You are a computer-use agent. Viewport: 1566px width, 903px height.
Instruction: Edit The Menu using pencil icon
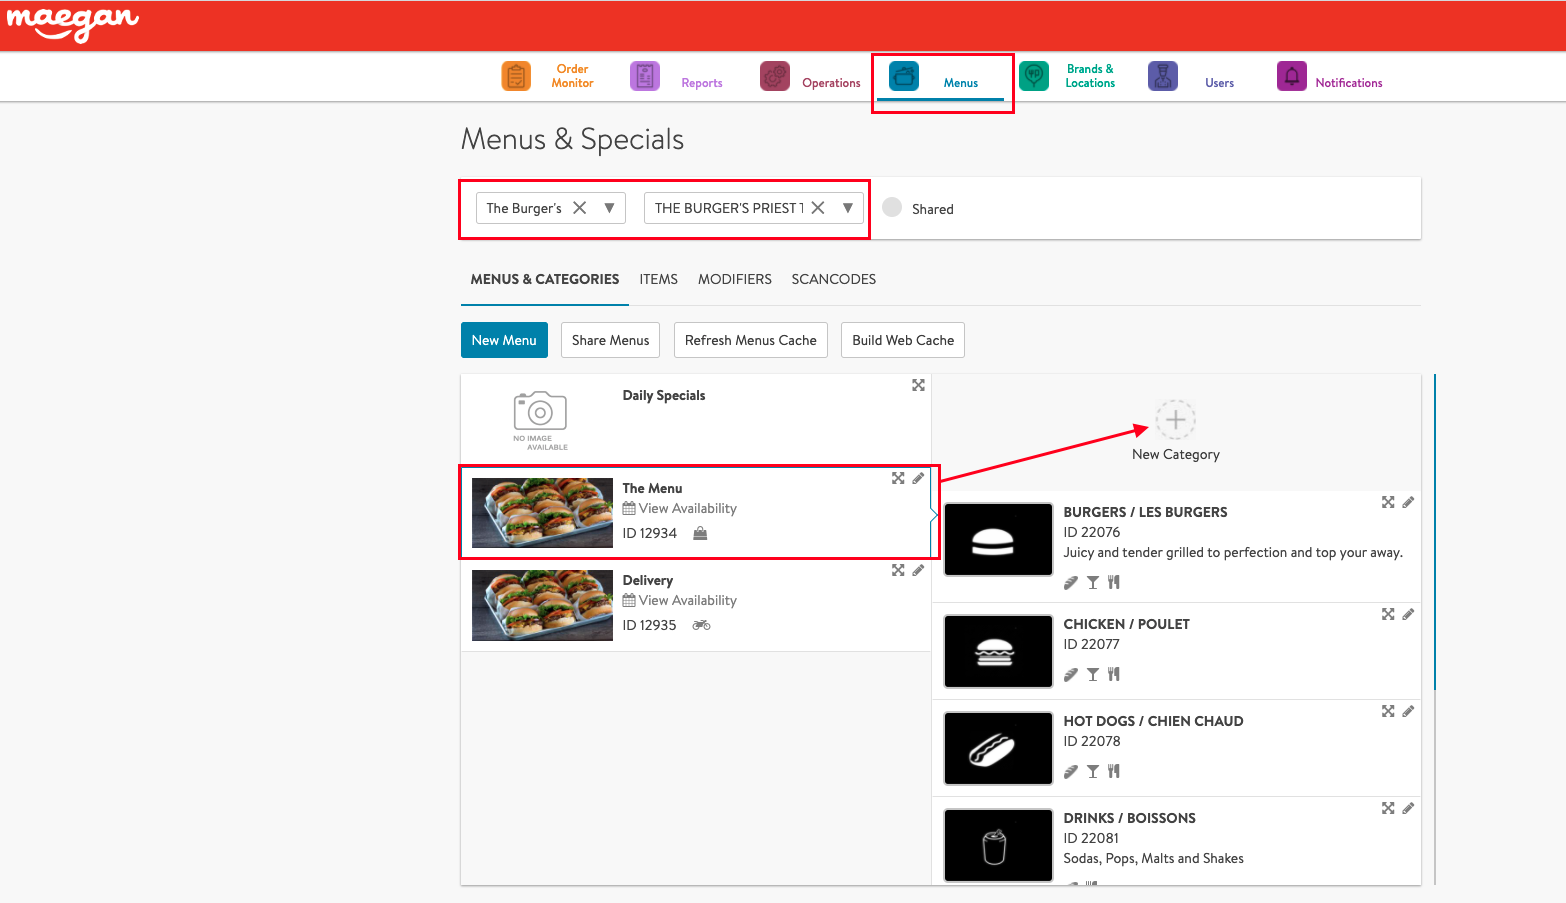[x=918, y=478]
